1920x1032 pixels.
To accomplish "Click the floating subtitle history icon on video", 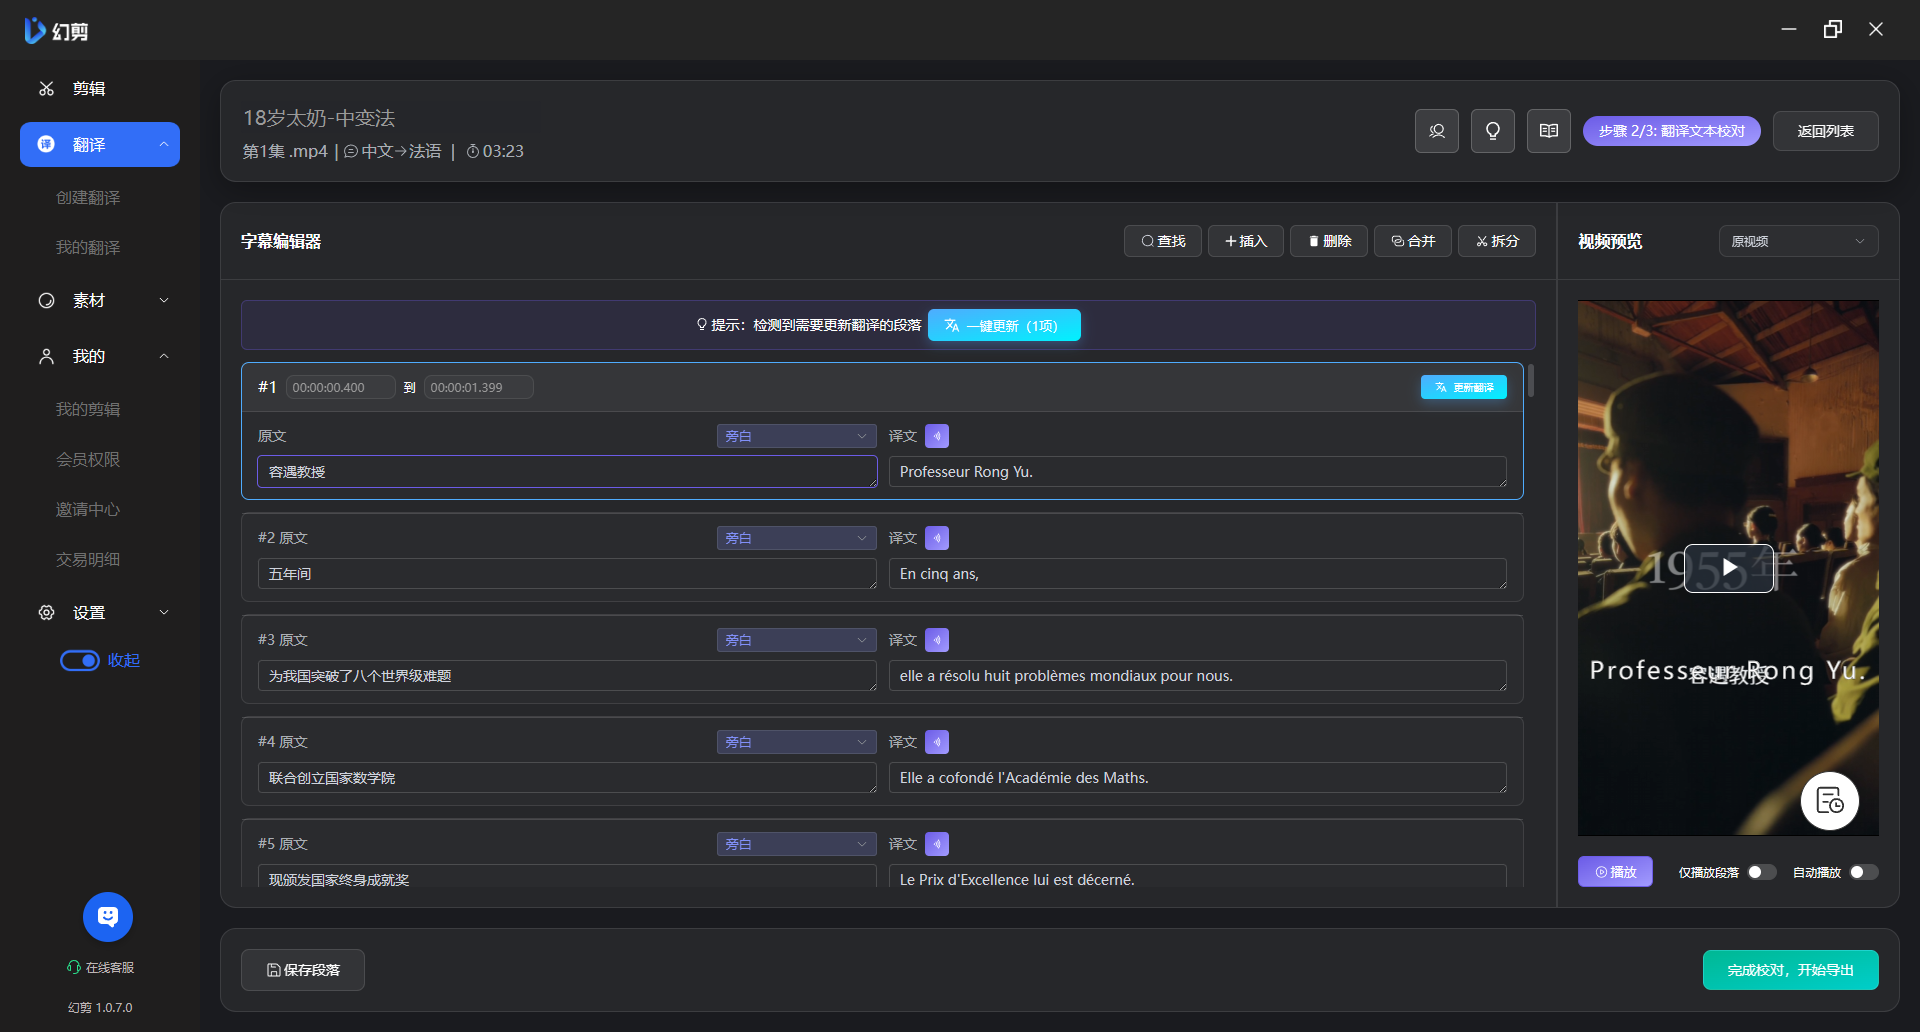I will tap(1829, 801).
